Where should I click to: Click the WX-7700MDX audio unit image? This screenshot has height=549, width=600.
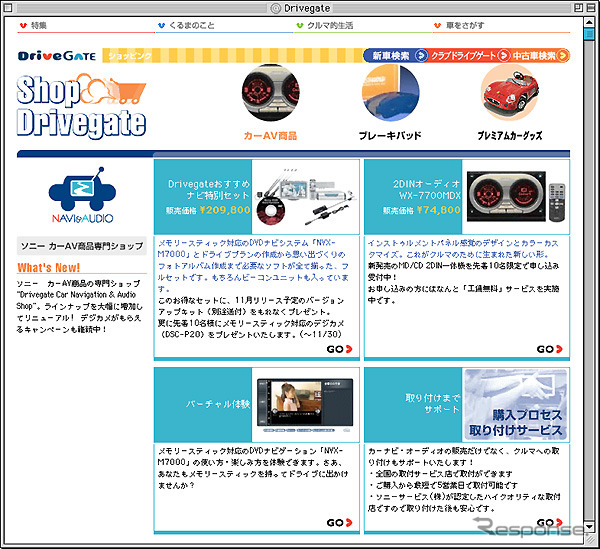(516, 197)
